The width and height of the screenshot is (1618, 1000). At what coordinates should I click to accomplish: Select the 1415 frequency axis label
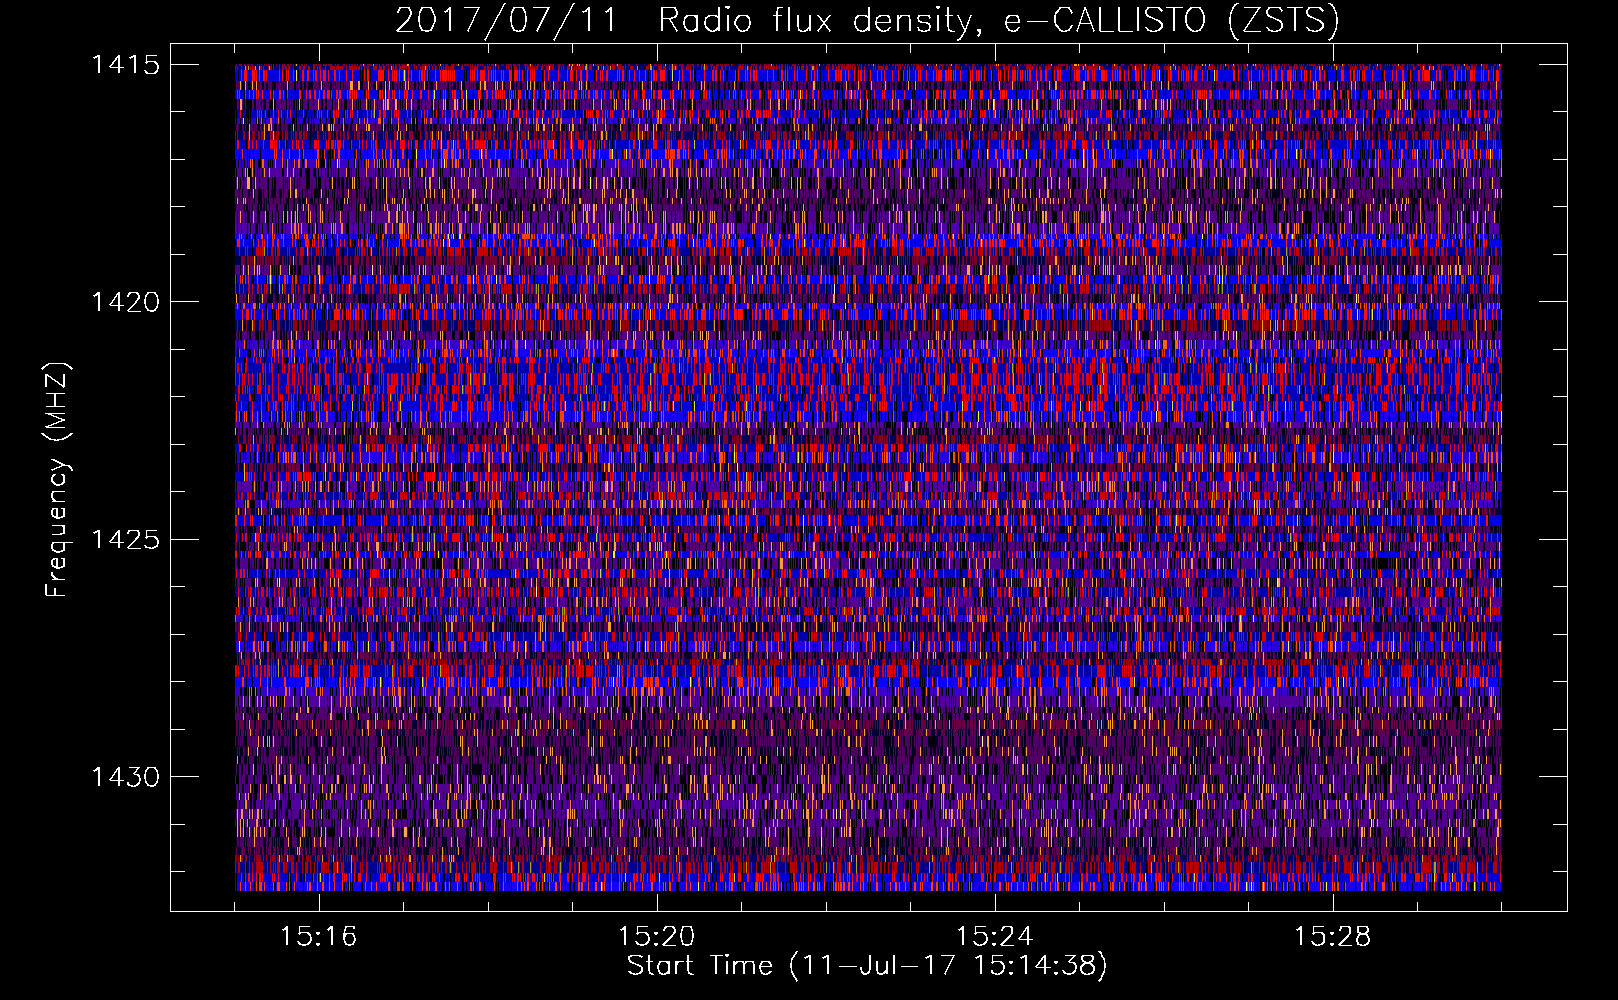(x=125, y=65)
